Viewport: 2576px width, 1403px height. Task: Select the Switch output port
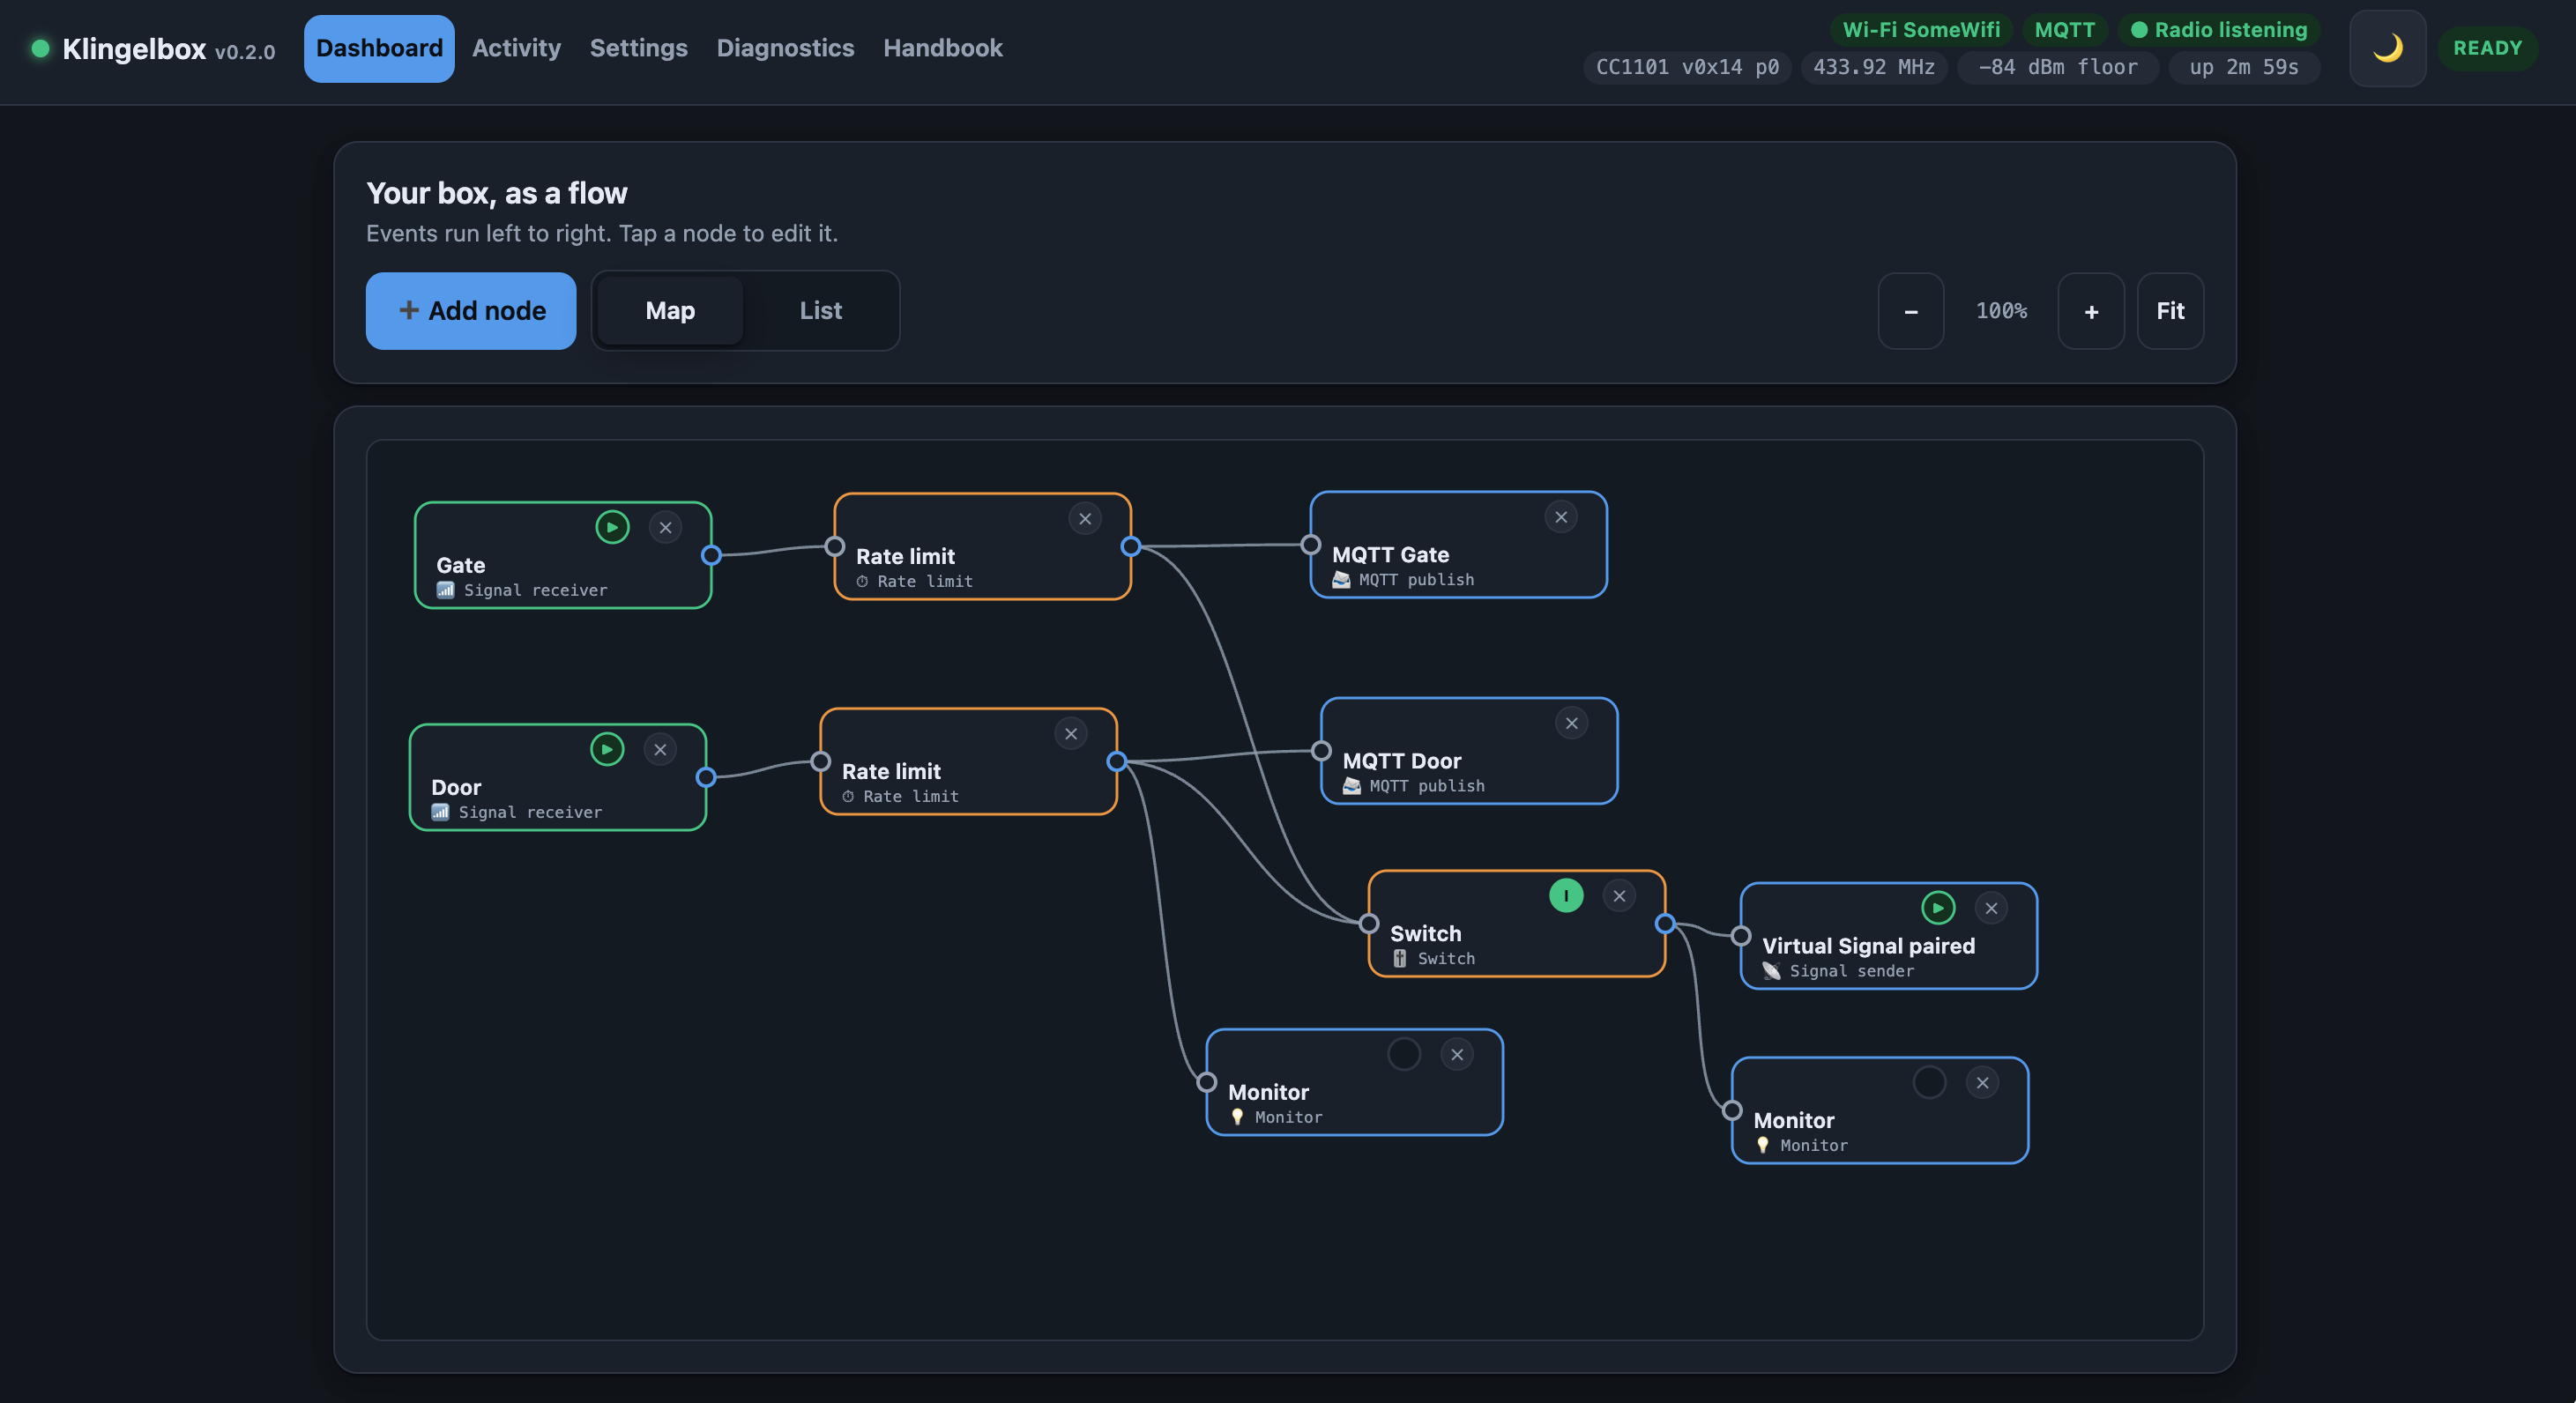pyautogui.click(x=1665, y=923)
